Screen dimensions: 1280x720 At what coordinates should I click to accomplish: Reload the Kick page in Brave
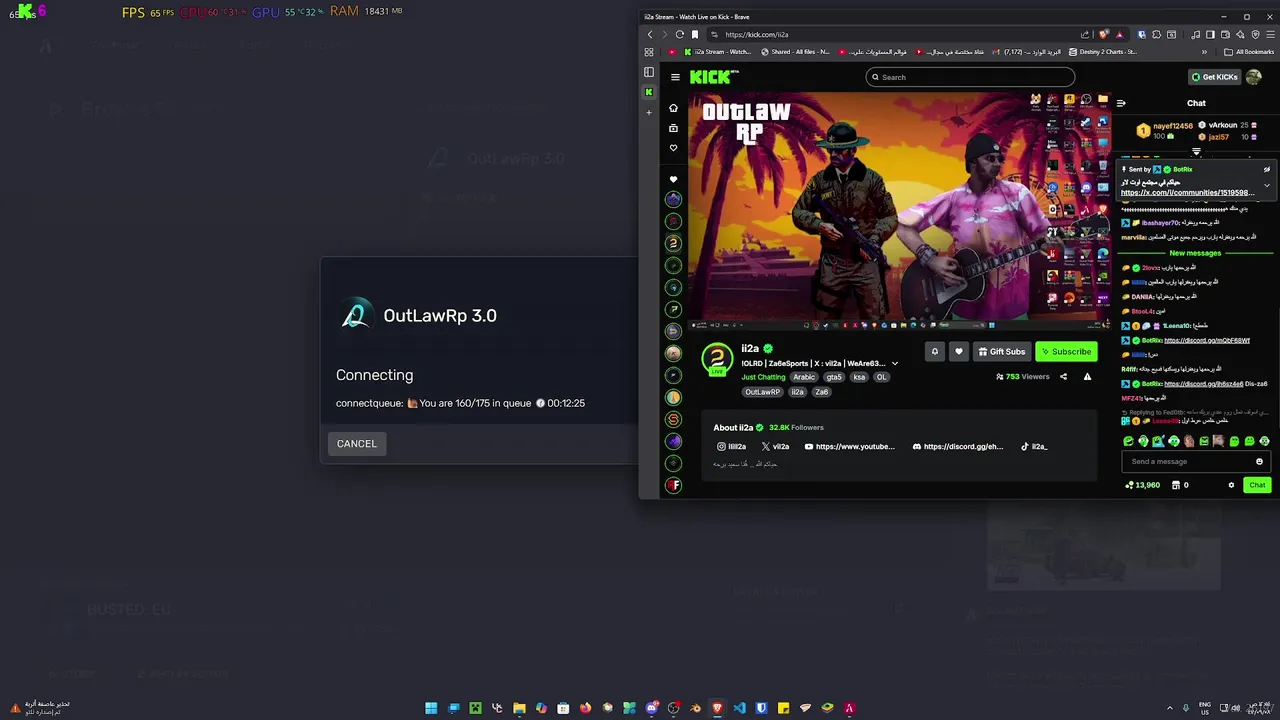[680, 34]
